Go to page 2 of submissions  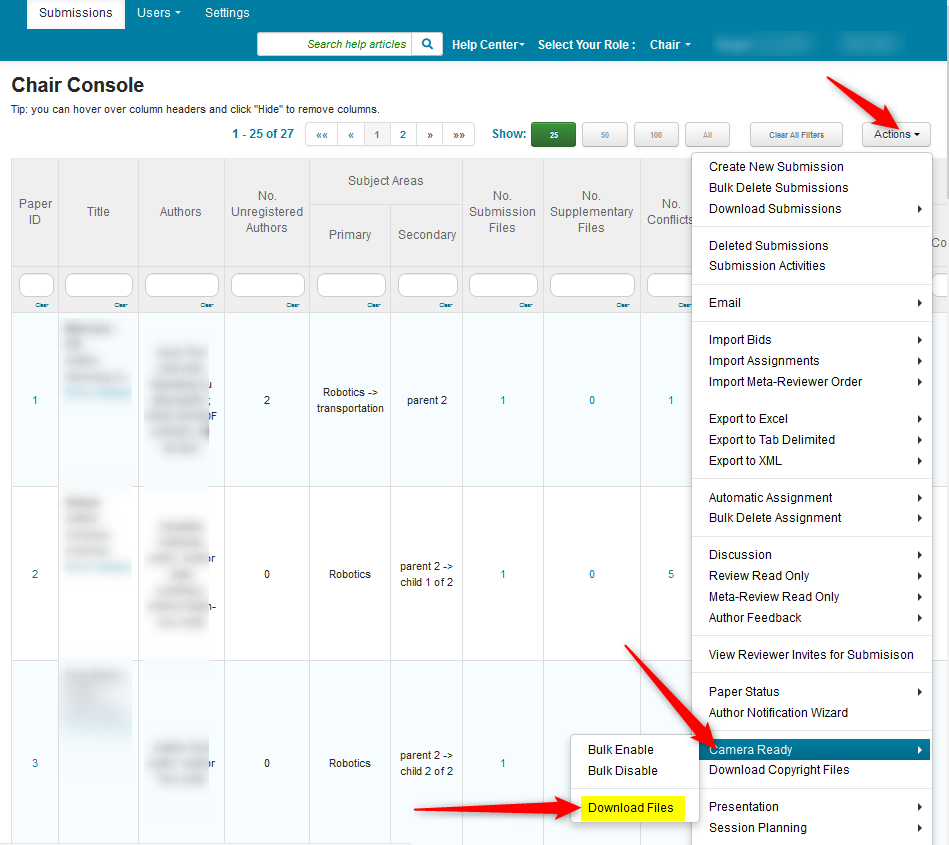(403, 135)
